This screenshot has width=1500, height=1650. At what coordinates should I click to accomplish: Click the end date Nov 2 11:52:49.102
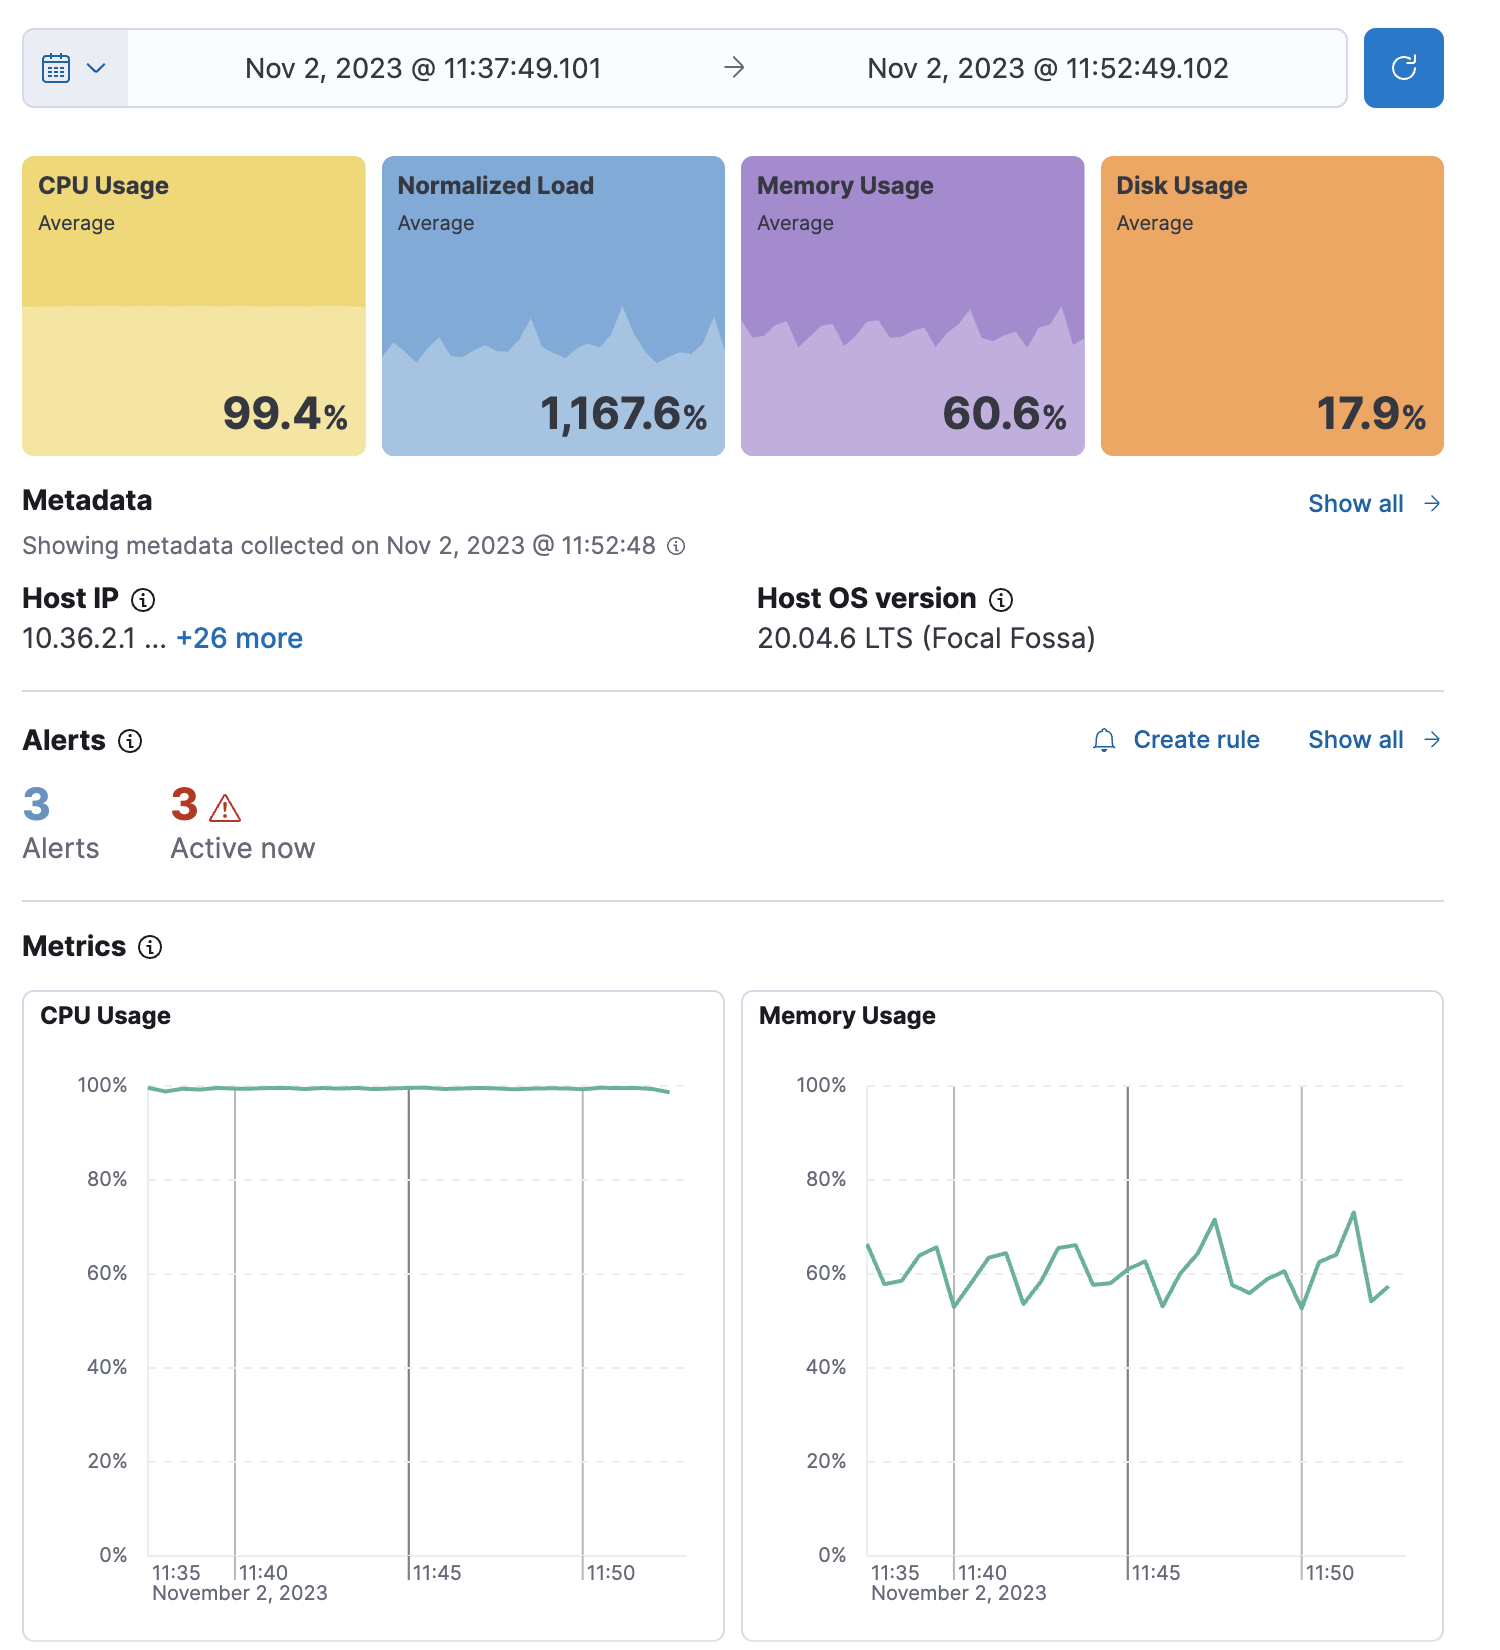click(1047, 68)
